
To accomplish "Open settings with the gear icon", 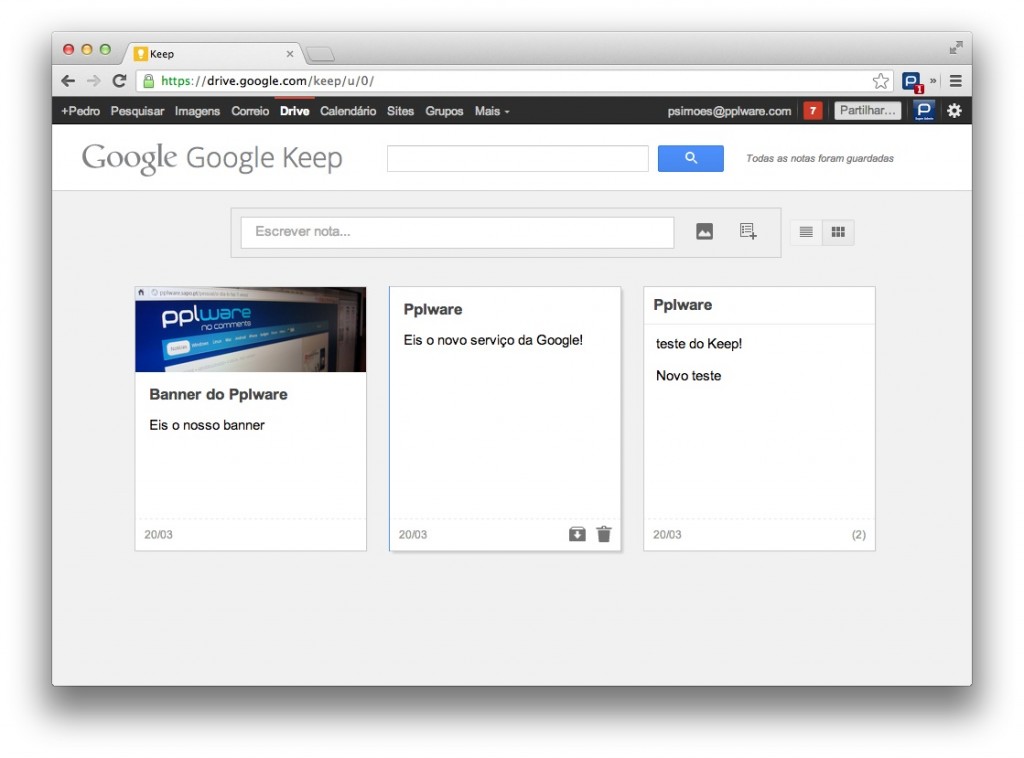I will [x=954, y=110].
